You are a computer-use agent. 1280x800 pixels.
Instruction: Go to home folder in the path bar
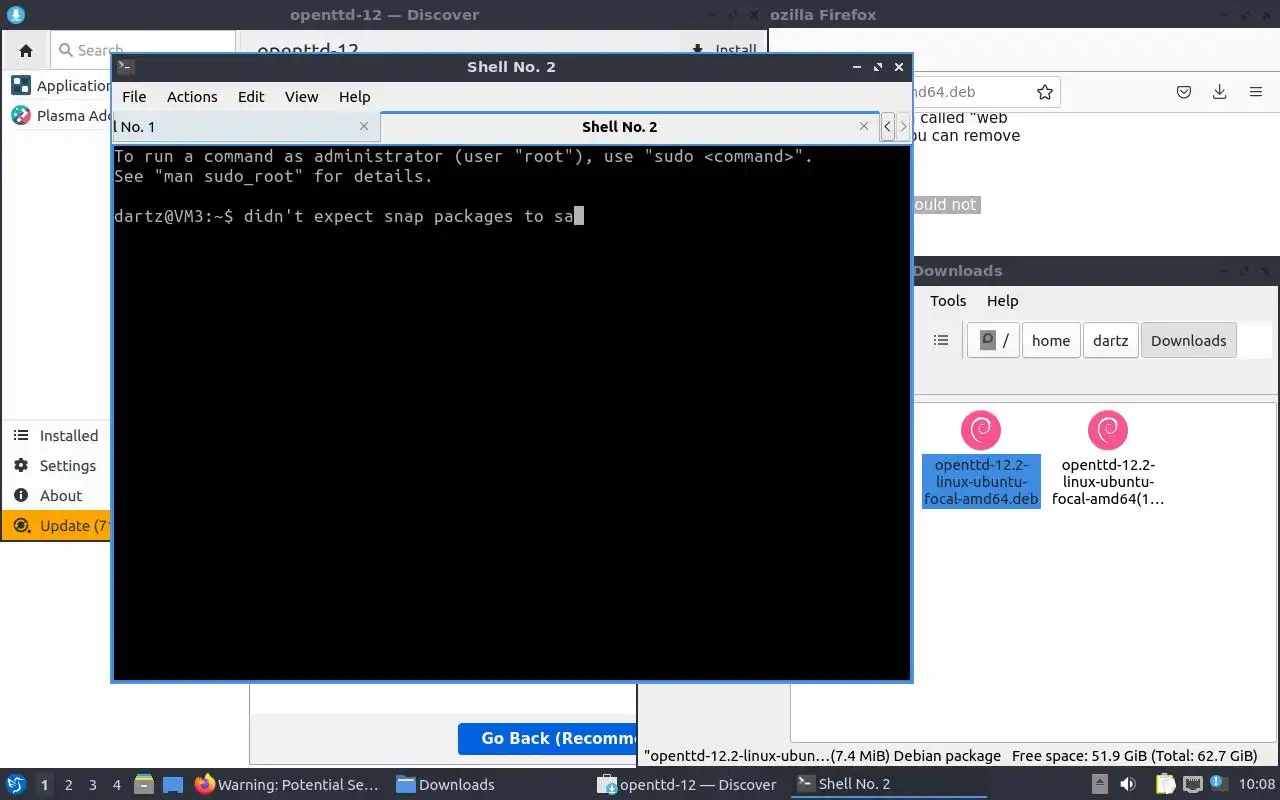(1051, 340)
